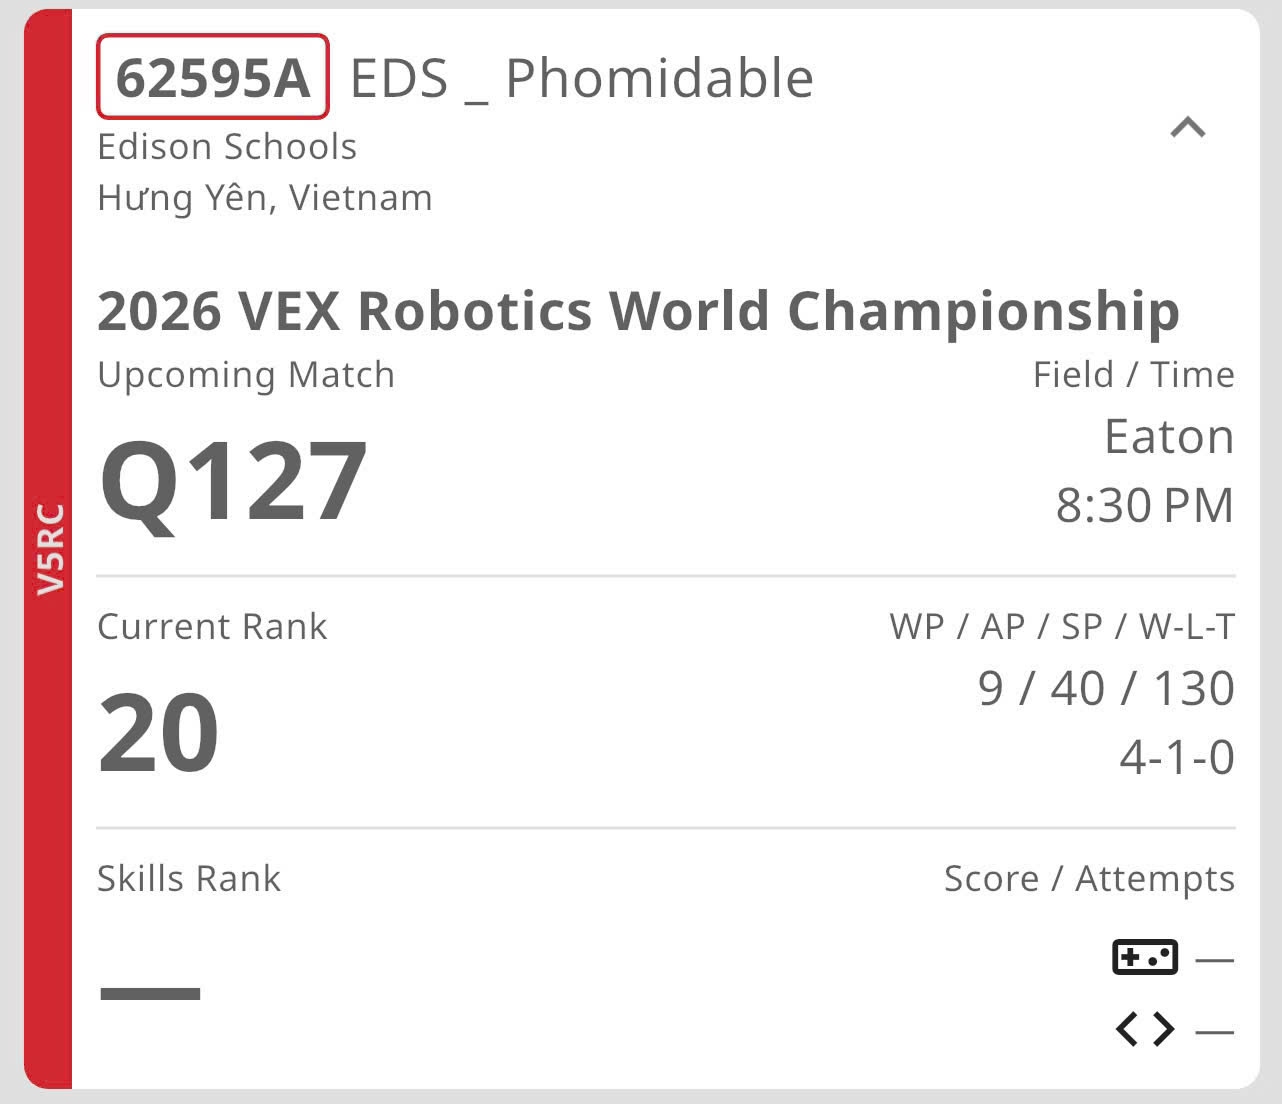Open team number 62595A badge
Viewport: 1282px width, 1104px height.
pos(213,77)
